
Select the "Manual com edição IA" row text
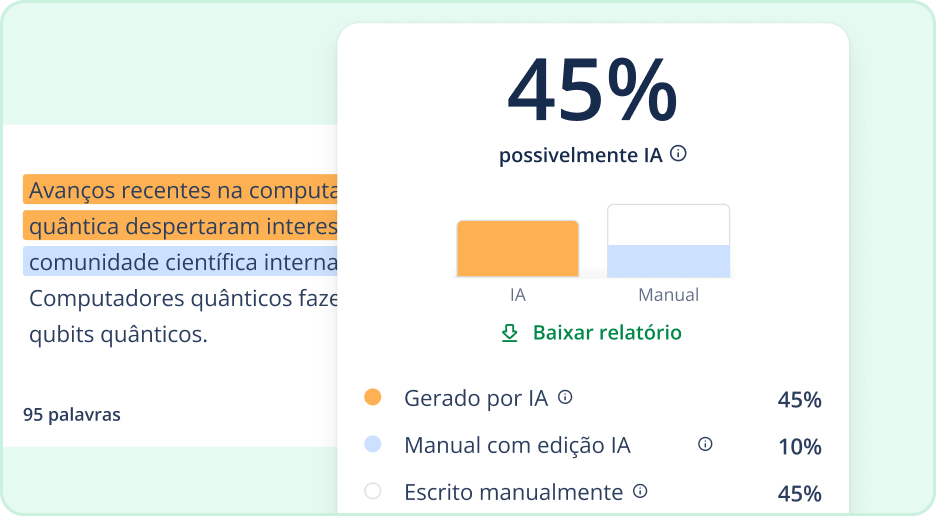[x=517, y=445]
